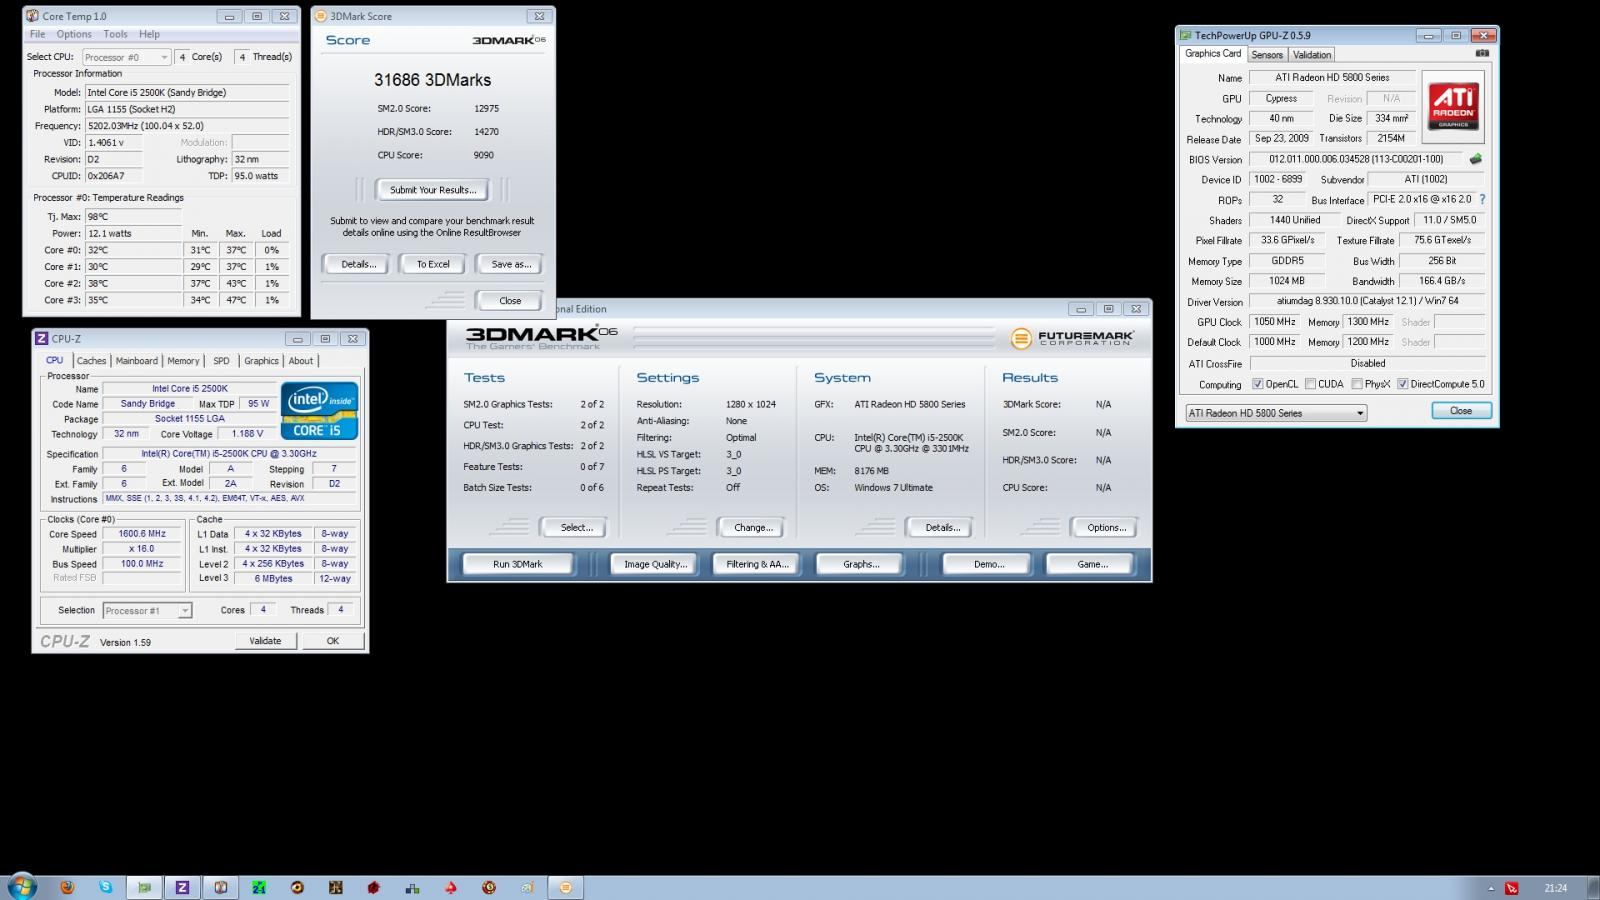Click the ATI Radeon logo in GPU-Z
This screenshot has width=1600, height=900.
(1453, 106)
